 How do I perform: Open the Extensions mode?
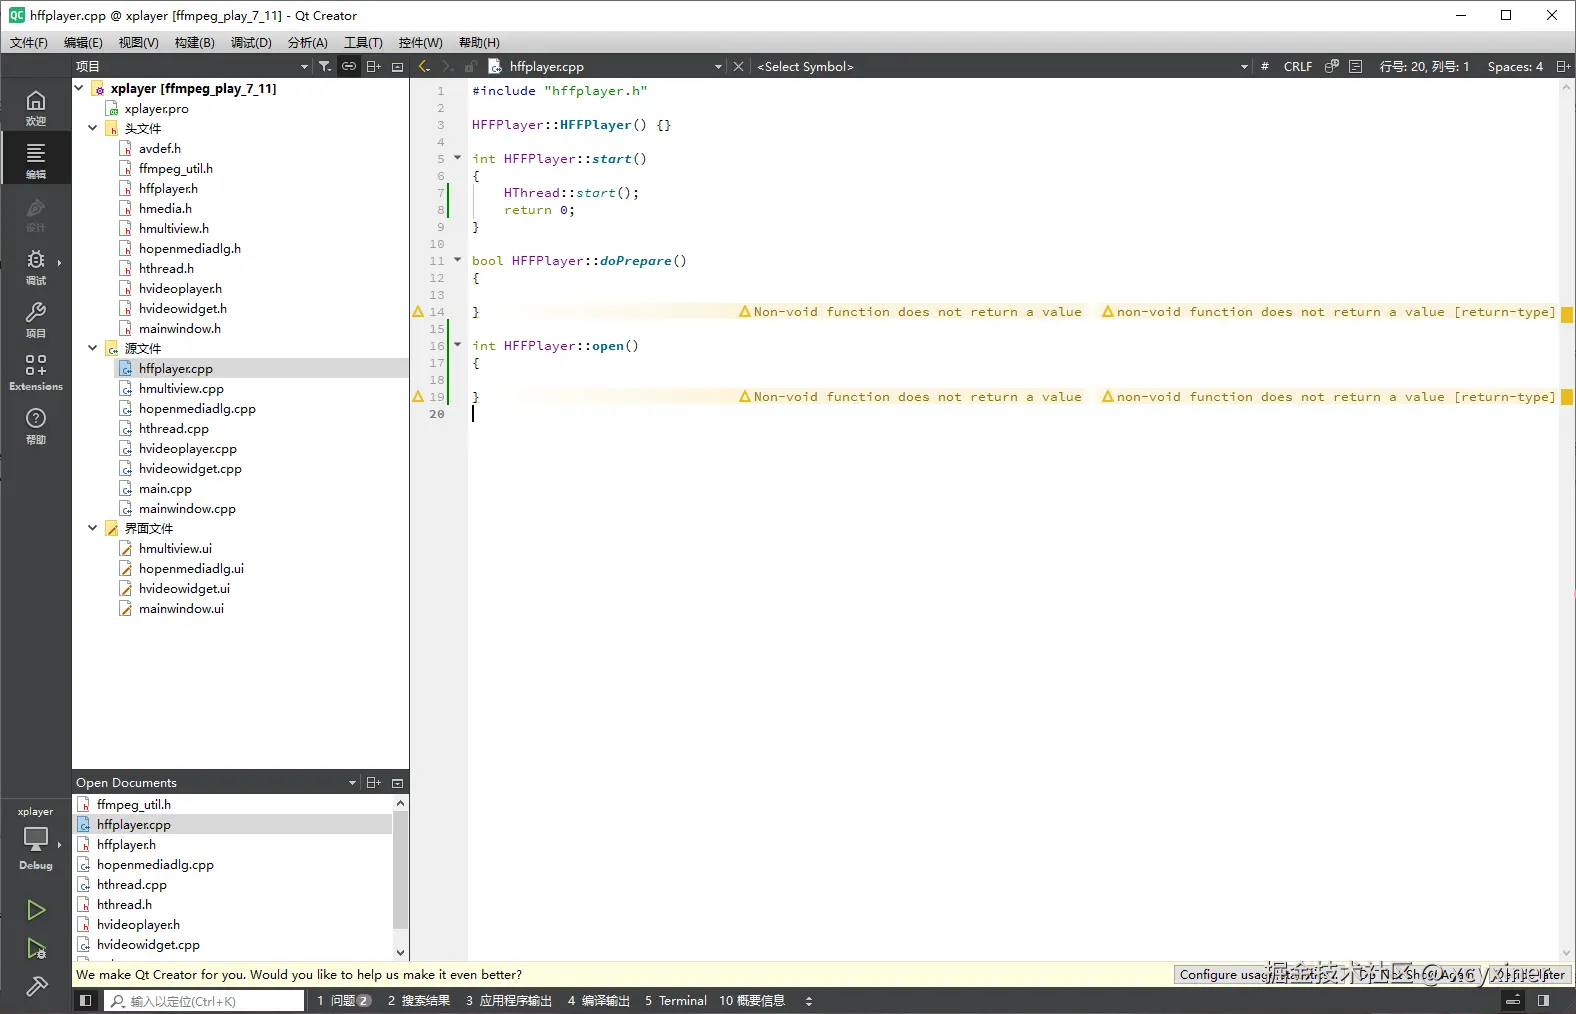(36, 371)
